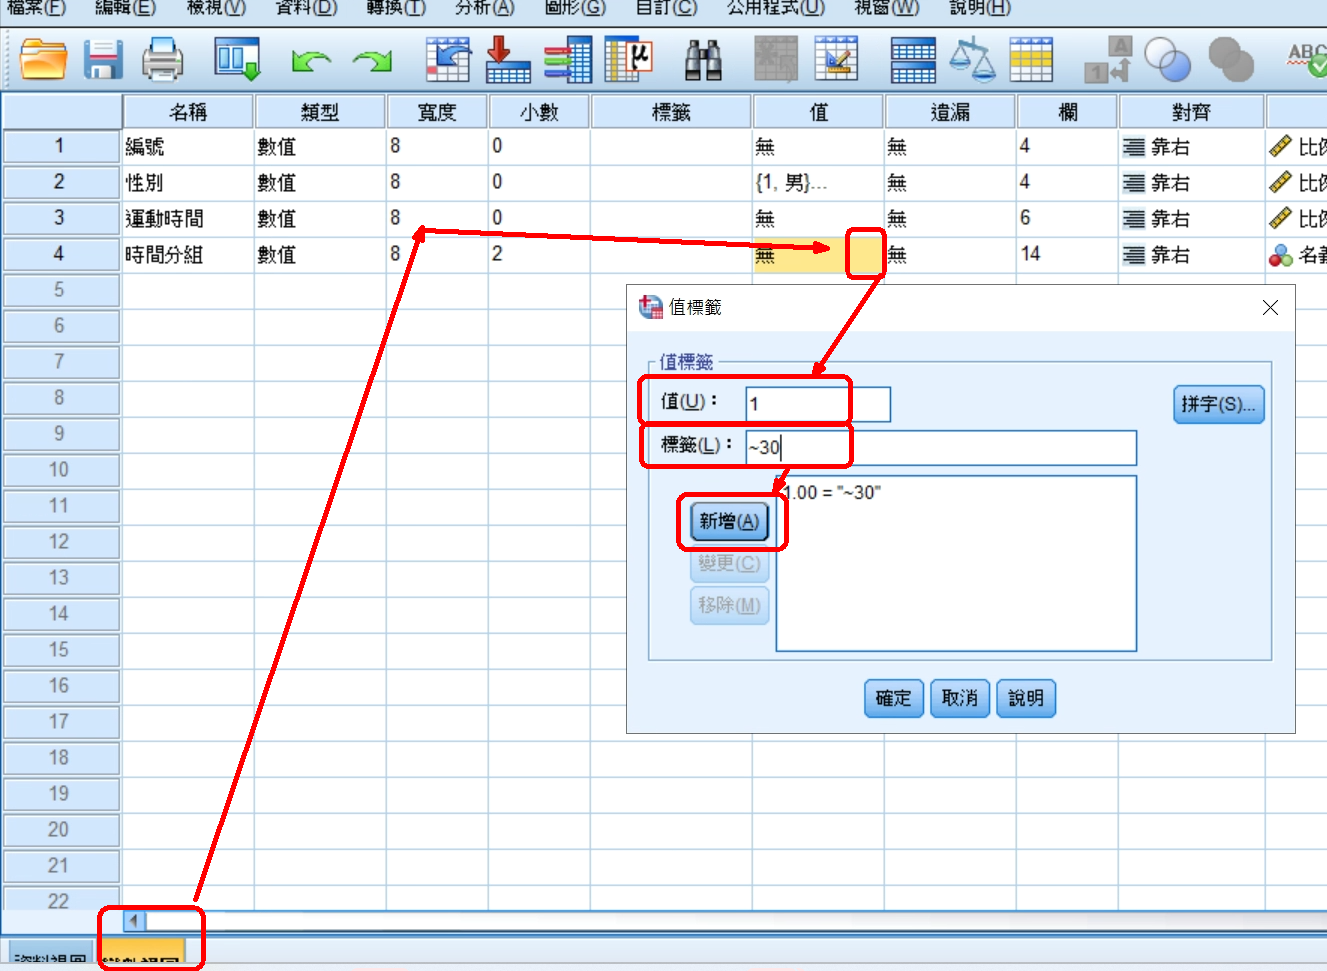Run spell check with ABC icon
Screen dimensions: 1327x971
pos(1307,60)
